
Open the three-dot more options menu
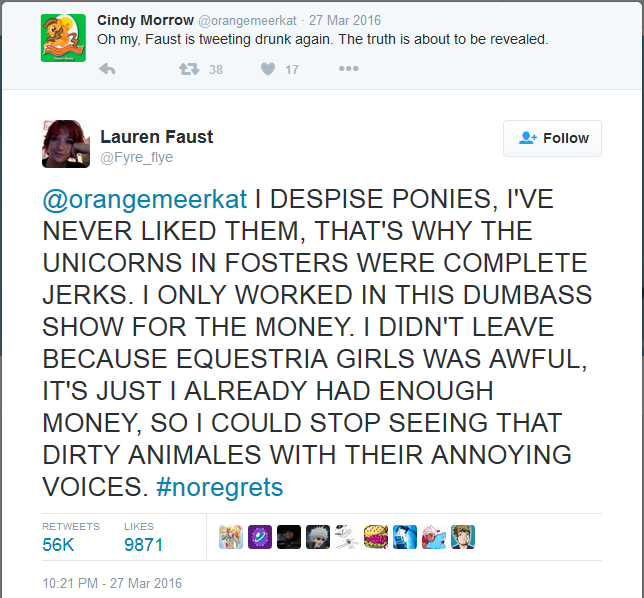point(348,69)
